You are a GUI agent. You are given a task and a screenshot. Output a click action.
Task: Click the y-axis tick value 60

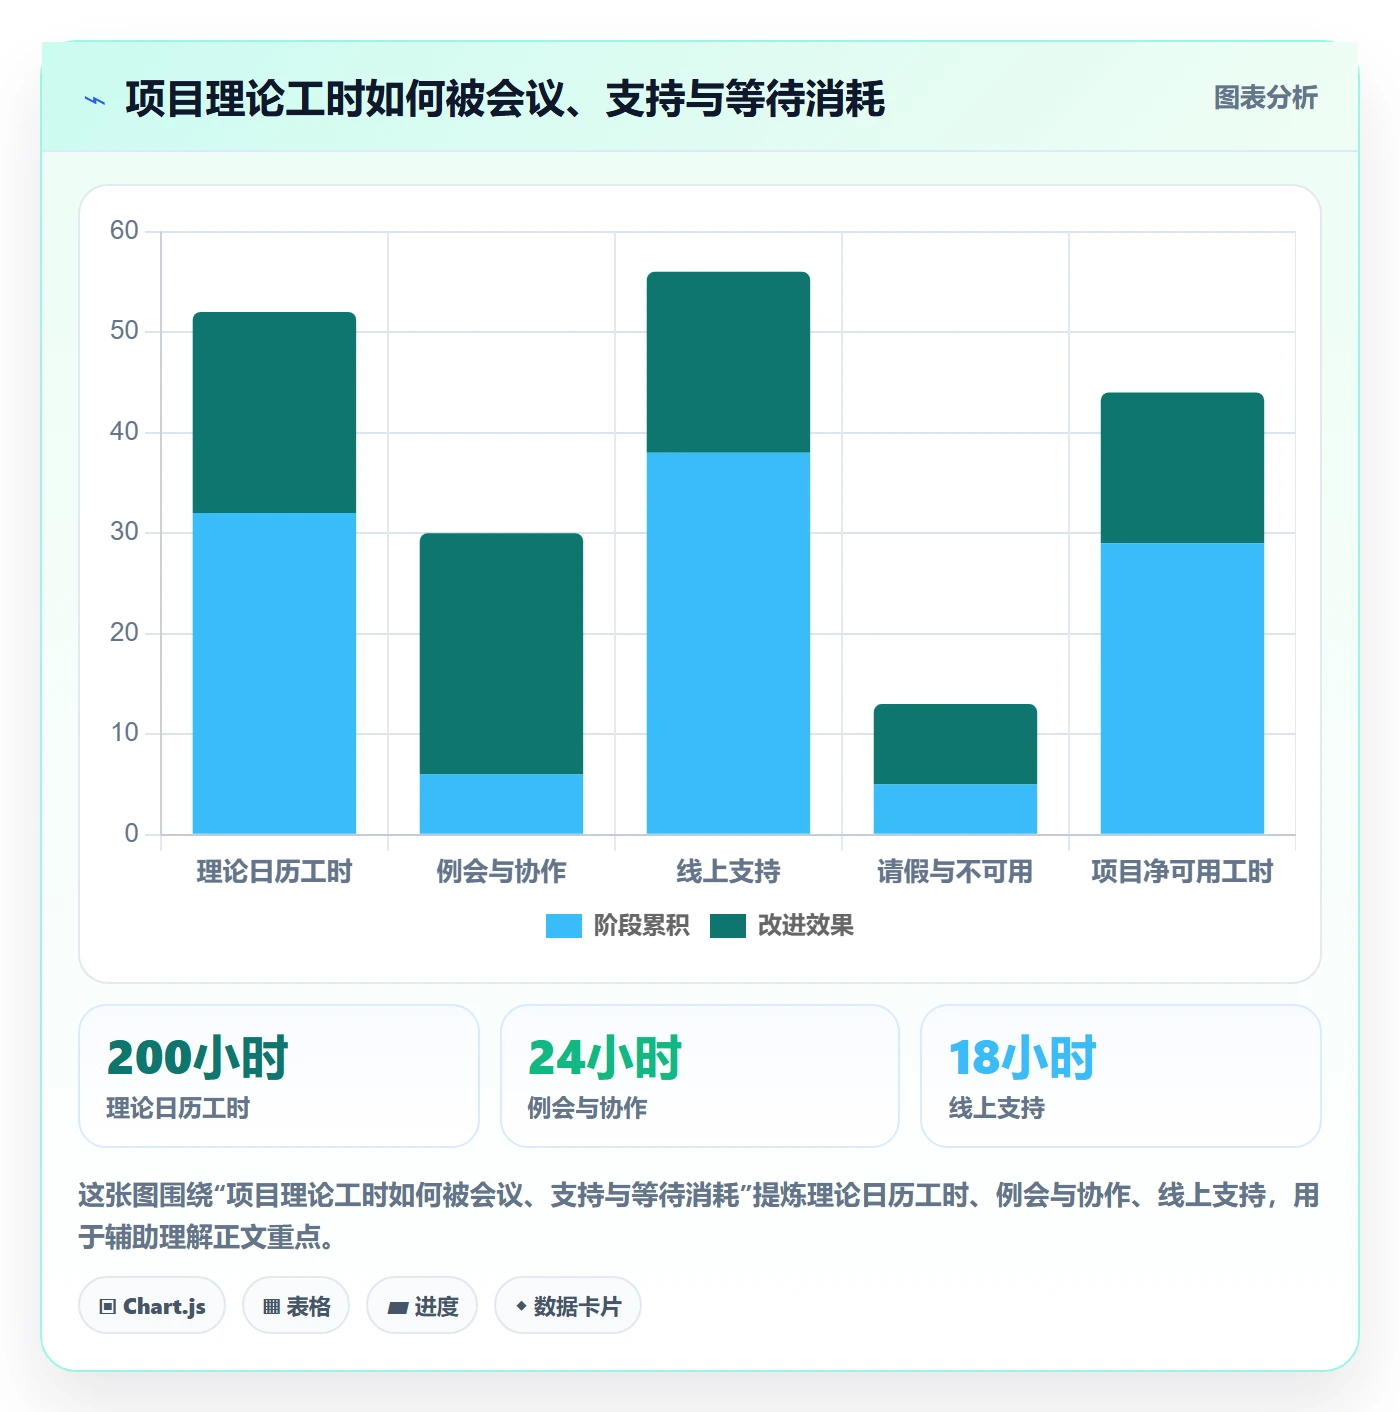pyautogui.click(x=124, y=231)
